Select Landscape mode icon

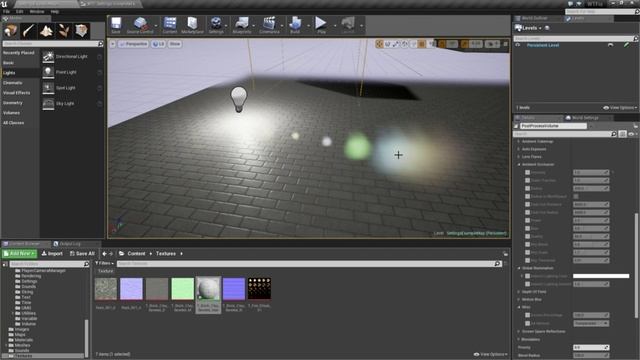46,31
